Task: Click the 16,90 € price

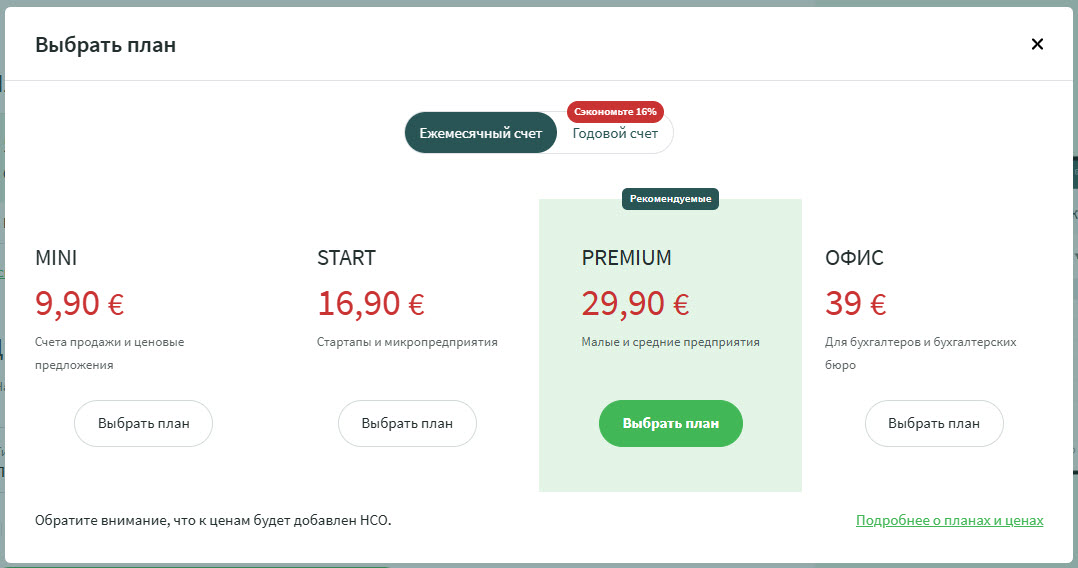Action: (371, 303)
